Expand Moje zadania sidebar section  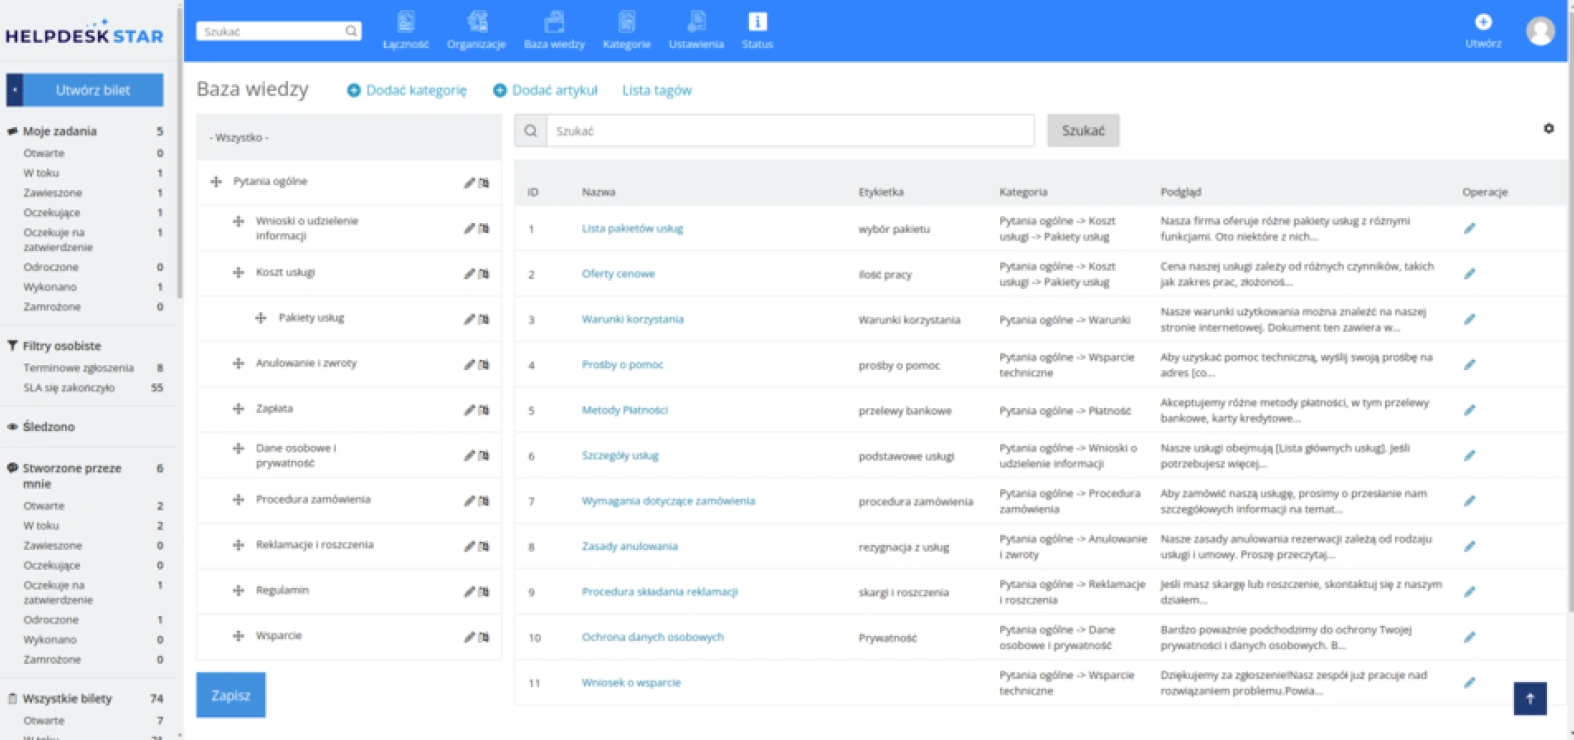[x=60, y=131]
